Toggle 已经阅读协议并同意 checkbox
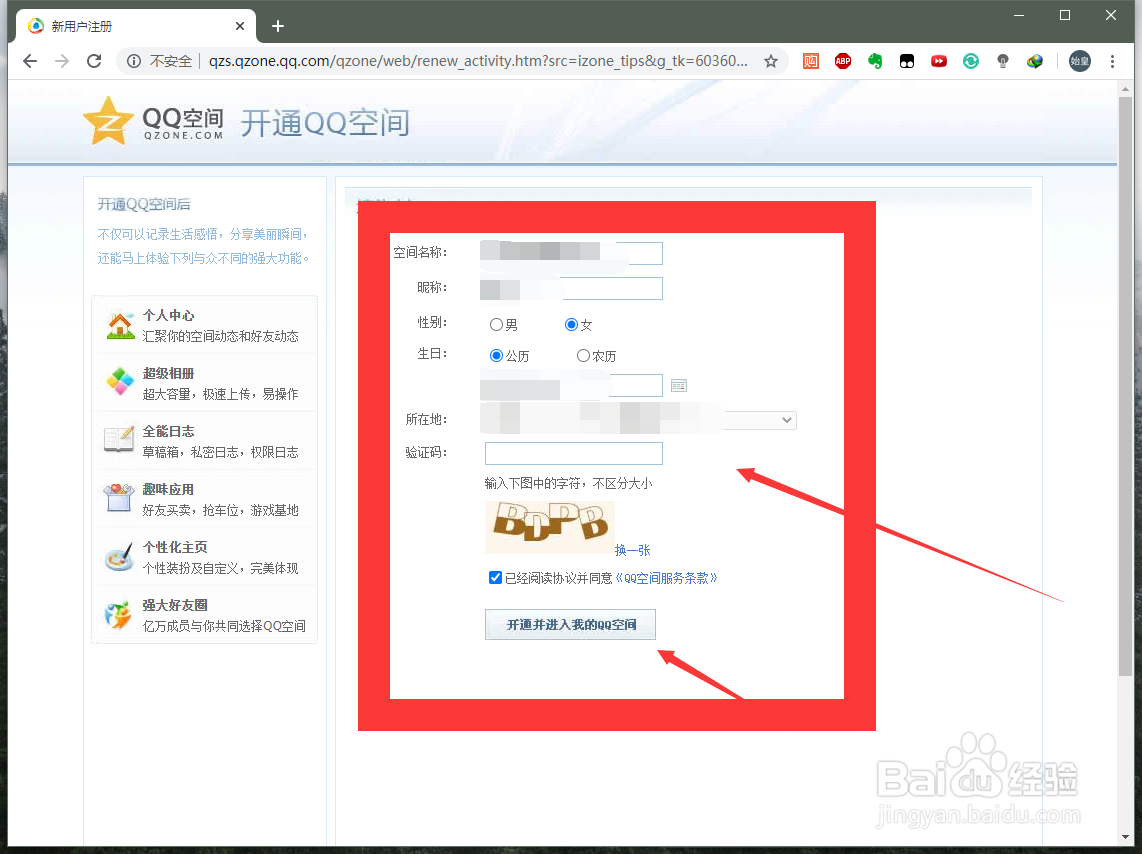 tap(495, 578)
